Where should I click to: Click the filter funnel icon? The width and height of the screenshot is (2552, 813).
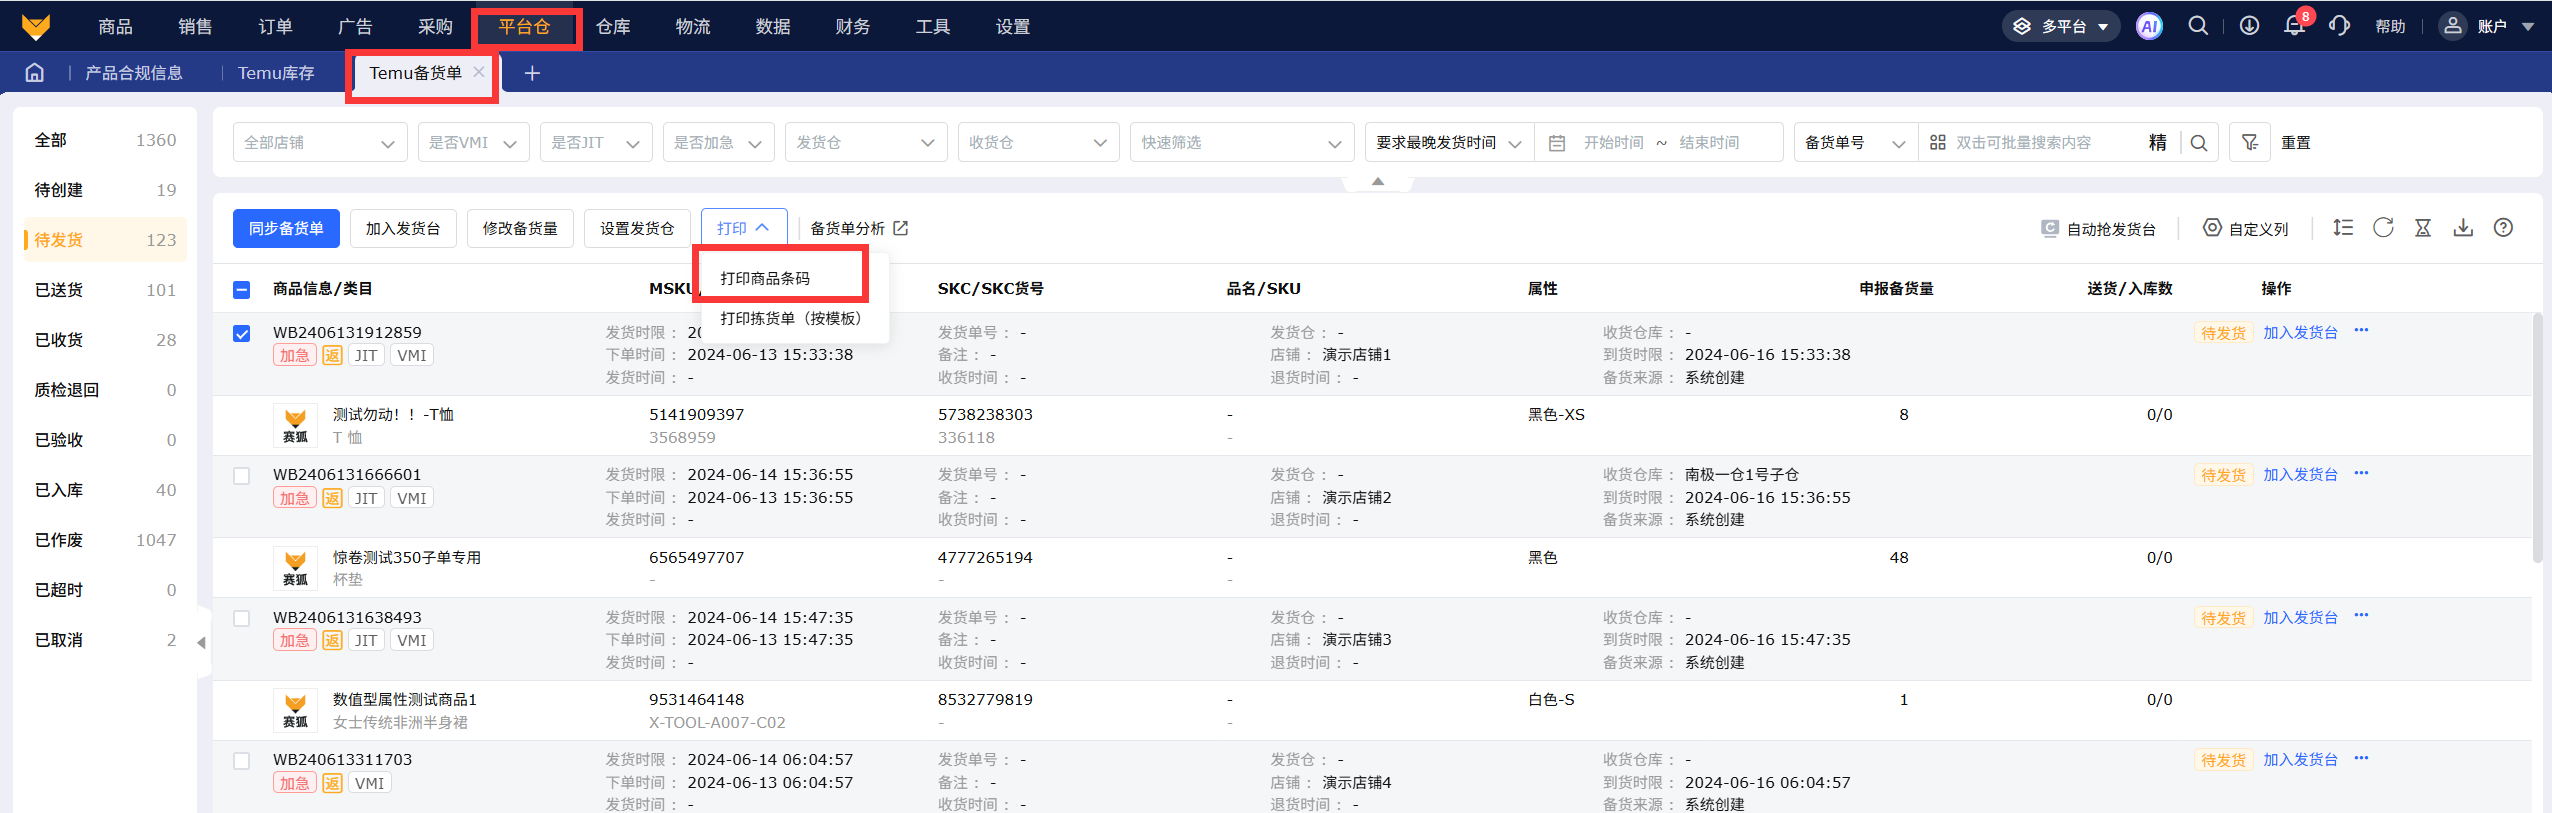coord(2250,143)
